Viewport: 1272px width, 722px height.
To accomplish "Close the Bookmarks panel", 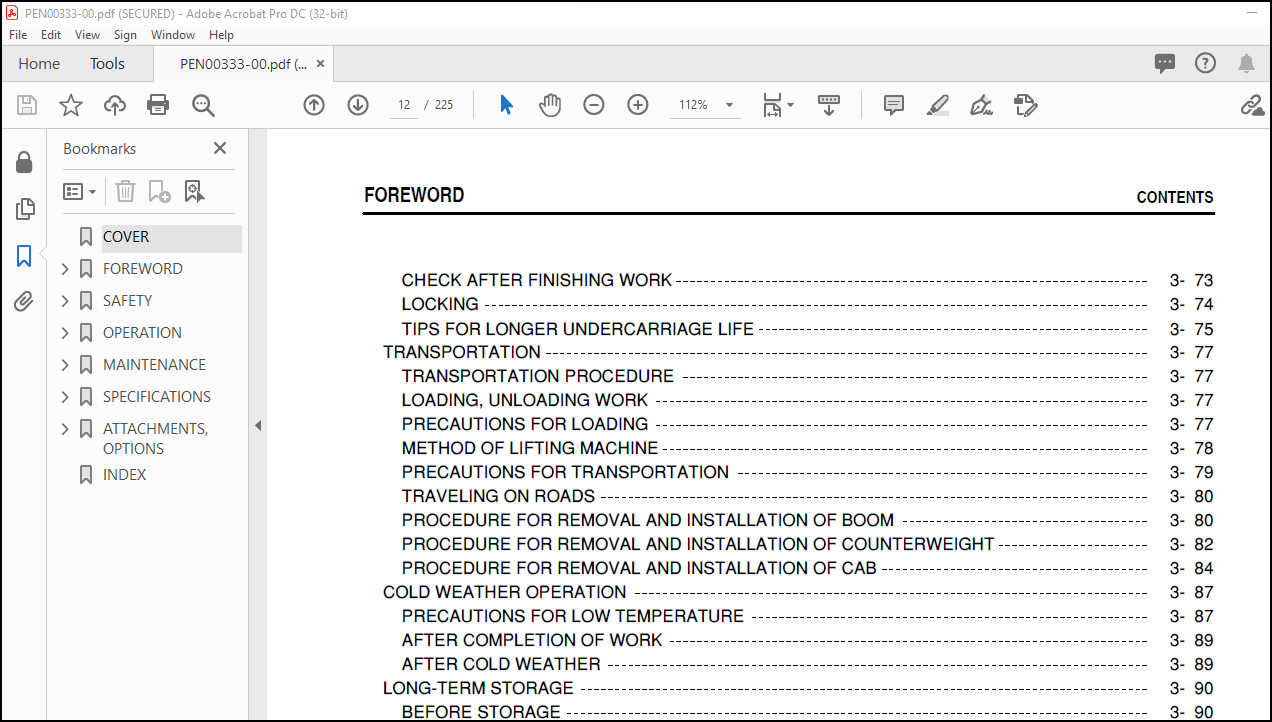I will click(220, 148).
